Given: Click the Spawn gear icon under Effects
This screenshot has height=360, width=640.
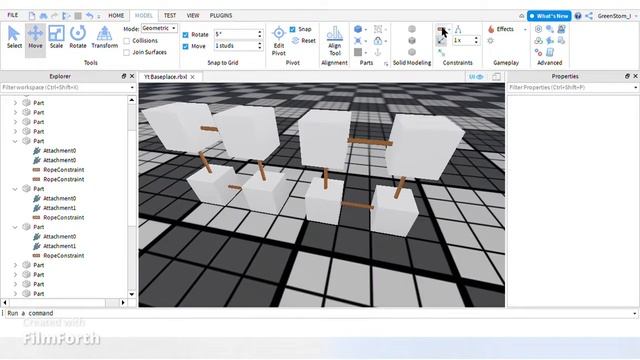Looking at the screenshot, I should [x=491, y=41].
